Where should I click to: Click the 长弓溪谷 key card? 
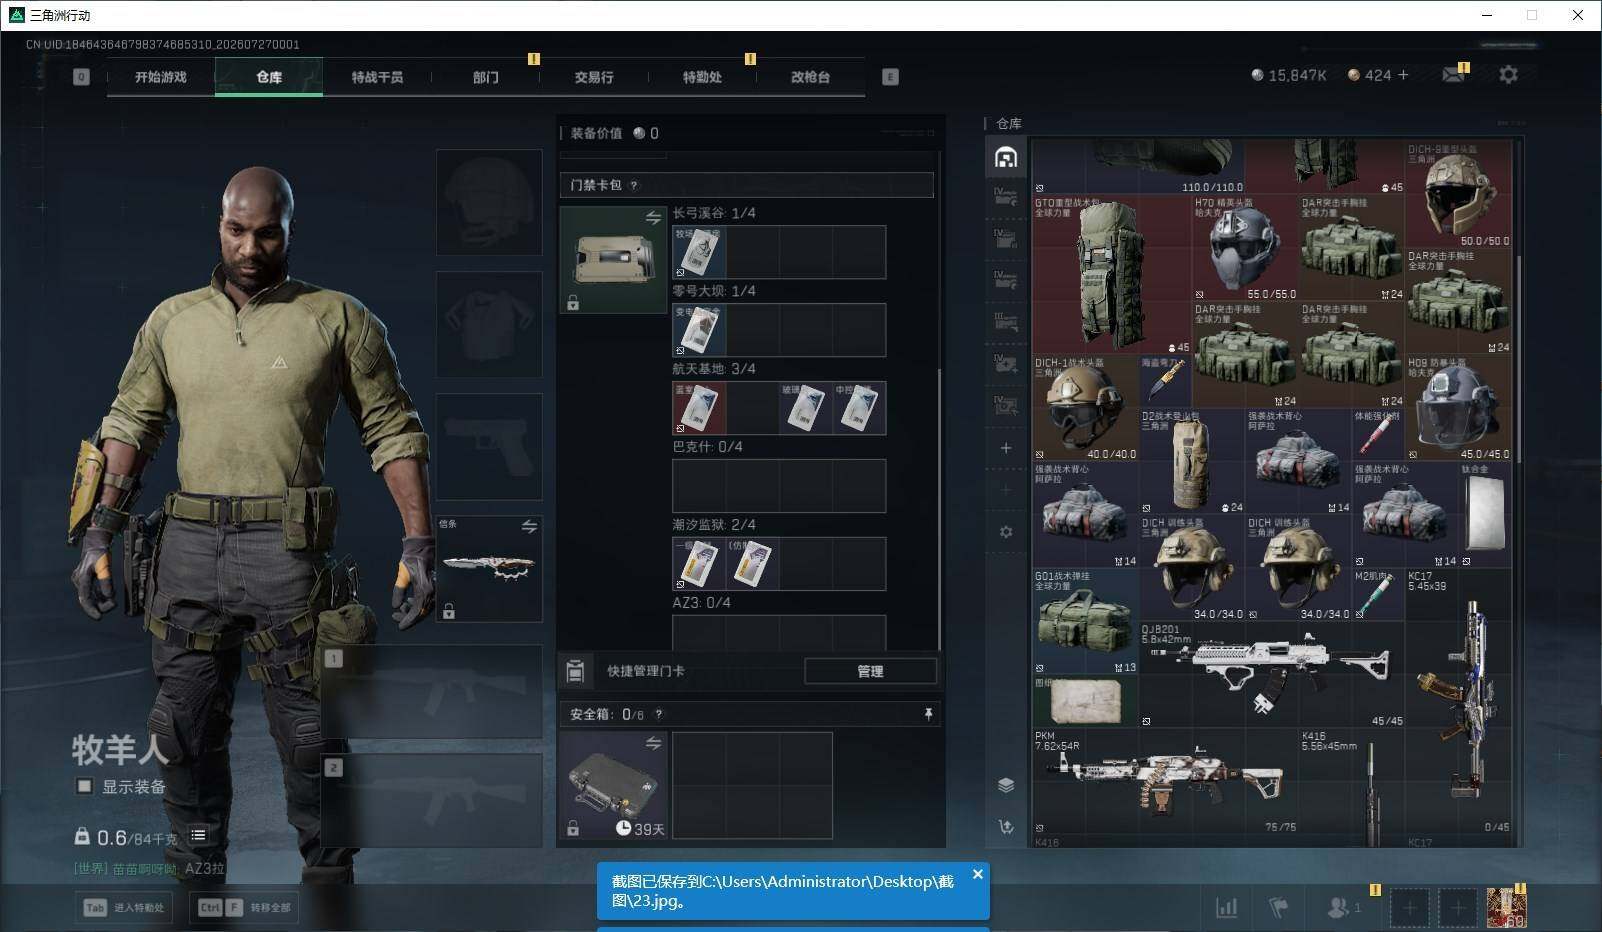coord(699,252)
